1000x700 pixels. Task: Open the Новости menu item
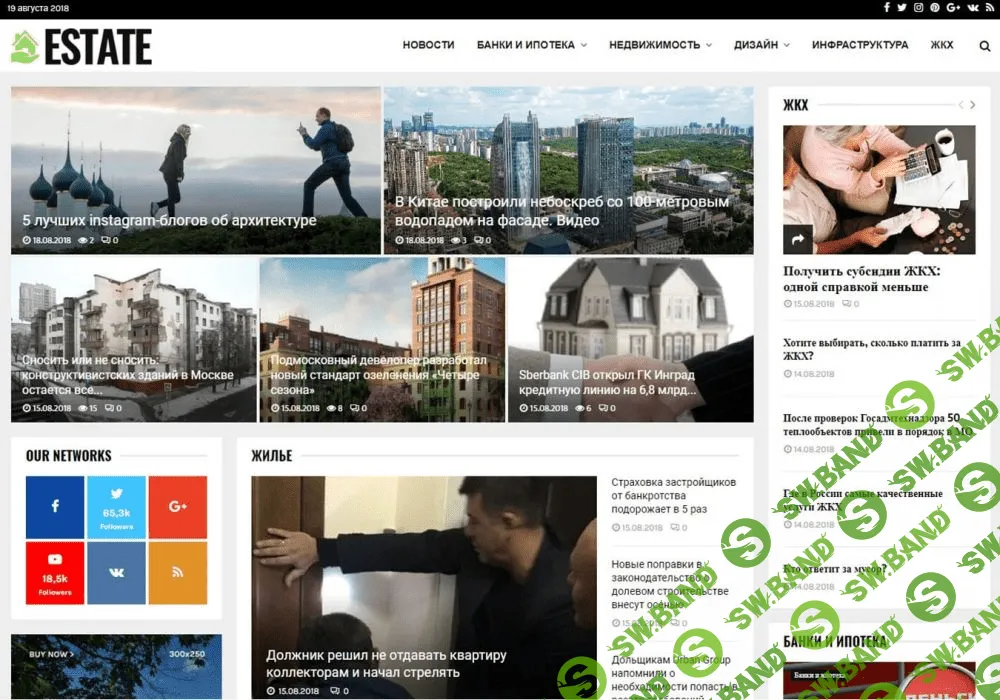click(428, 45)
